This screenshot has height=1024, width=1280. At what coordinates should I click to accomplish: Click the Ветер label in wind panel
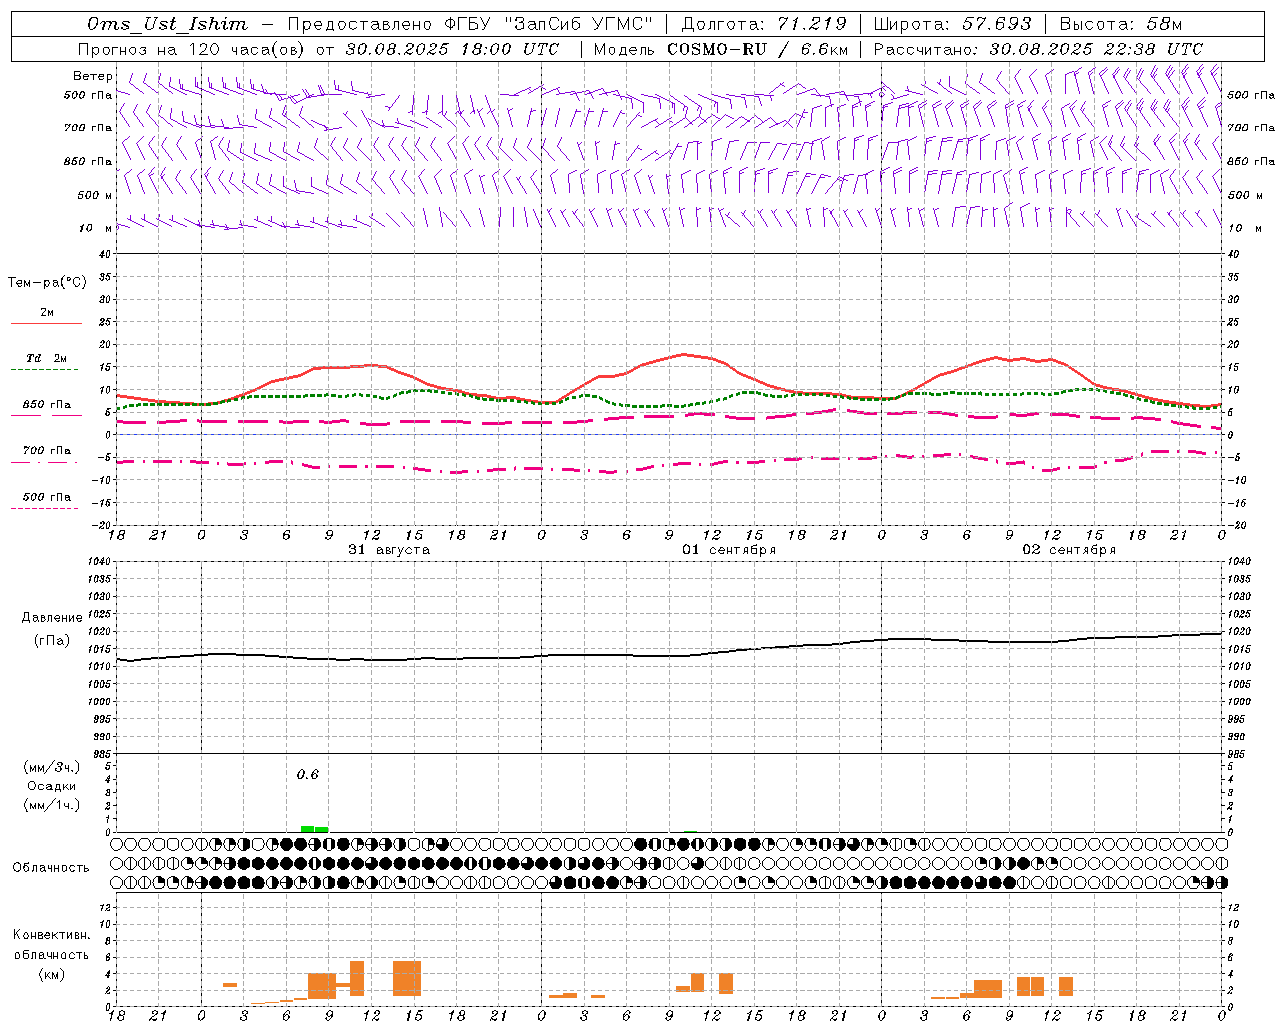click(x=93, y=76)
